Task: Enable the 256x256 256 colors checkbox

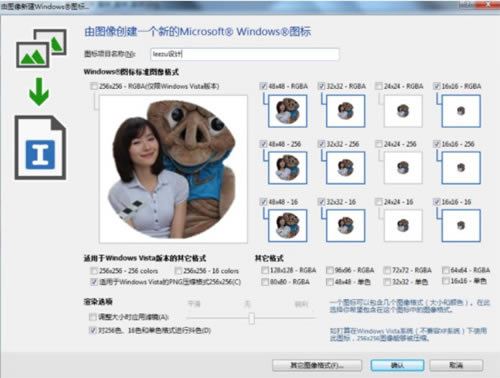Action: point(94,270)
